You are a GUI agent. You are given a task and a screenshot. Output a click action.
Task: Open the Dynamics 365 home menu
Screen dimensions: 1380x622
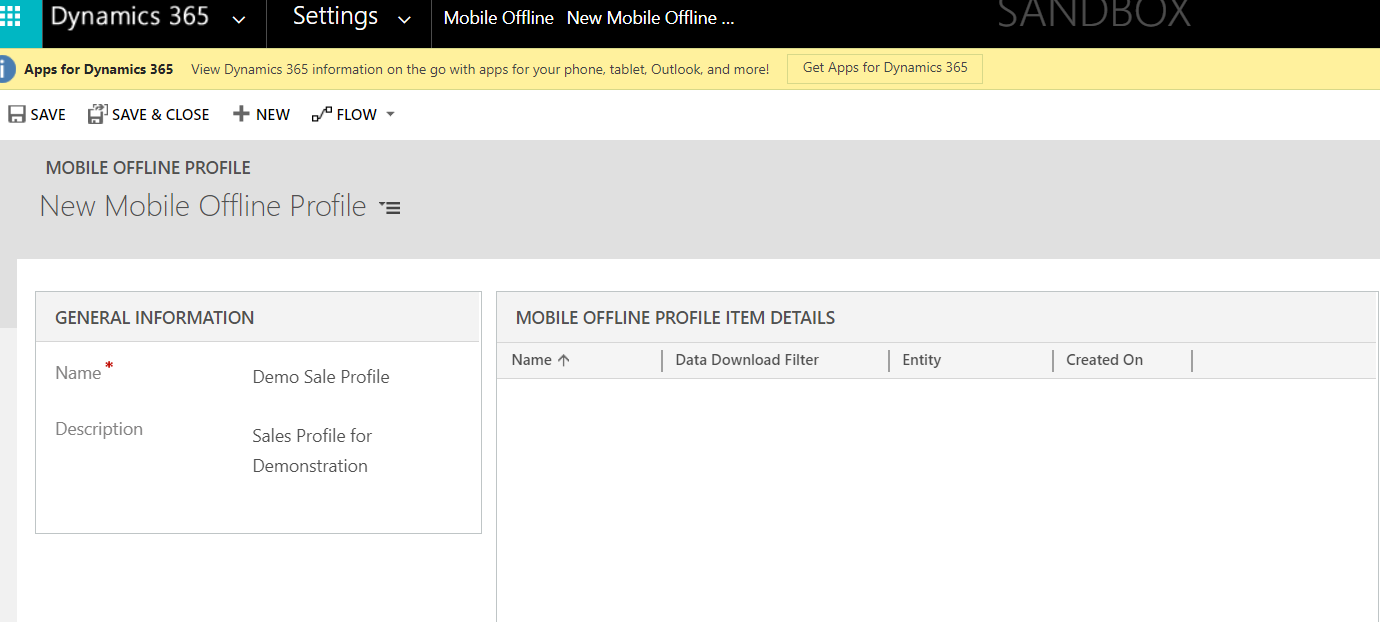pos(130,17)
